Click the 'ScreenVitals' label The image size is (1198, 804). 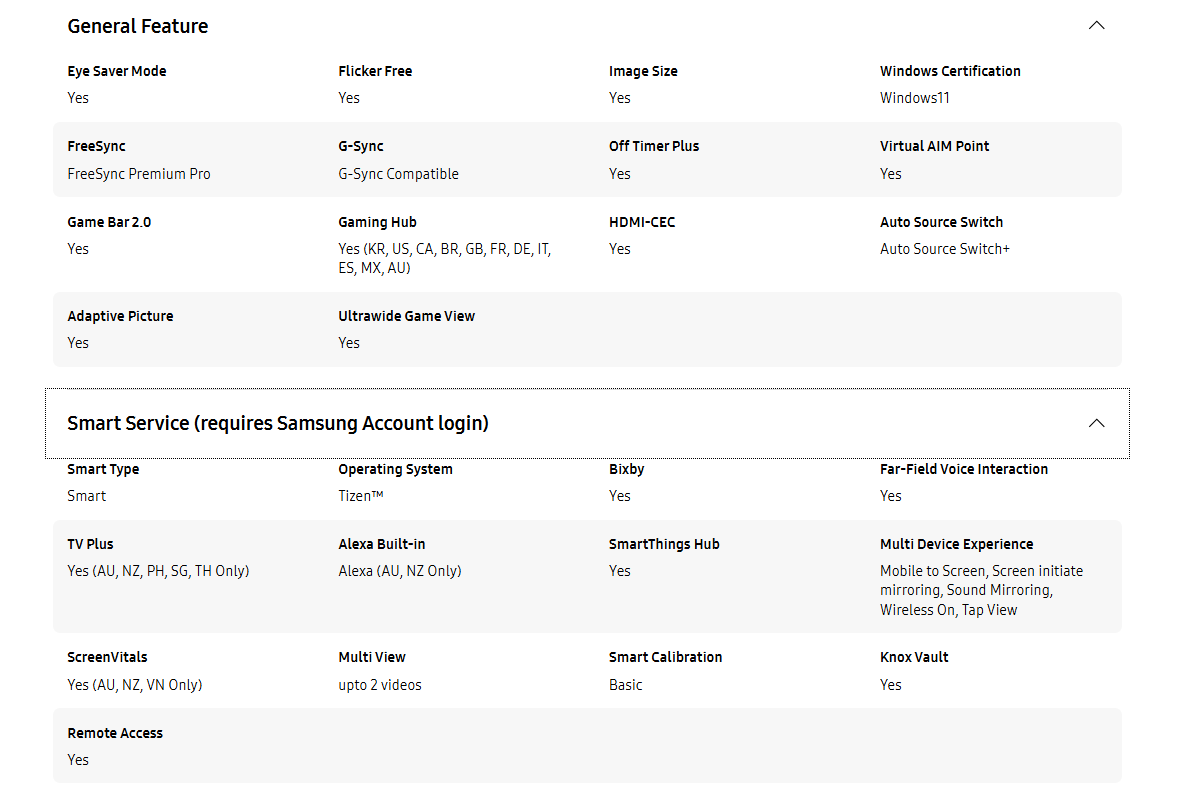pyautogui.click(x=108, y=657)
